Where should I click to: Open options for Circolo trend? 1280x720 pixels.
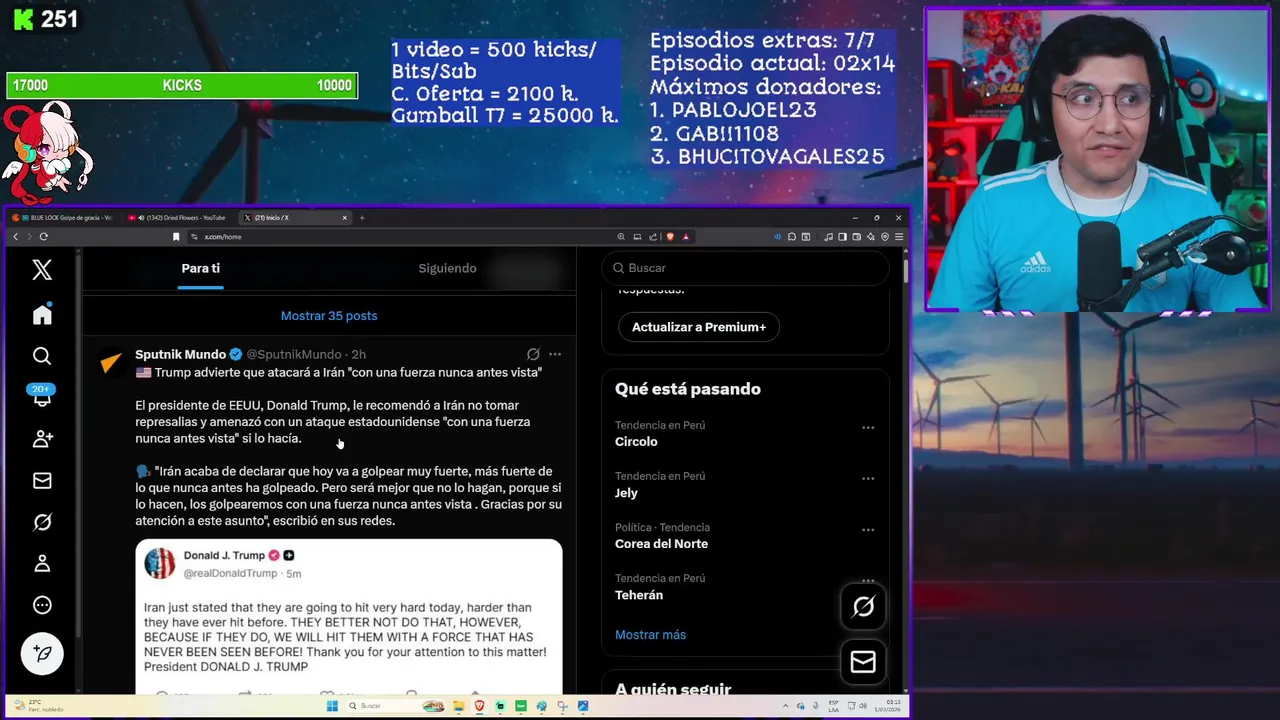(x=868, y=428)
